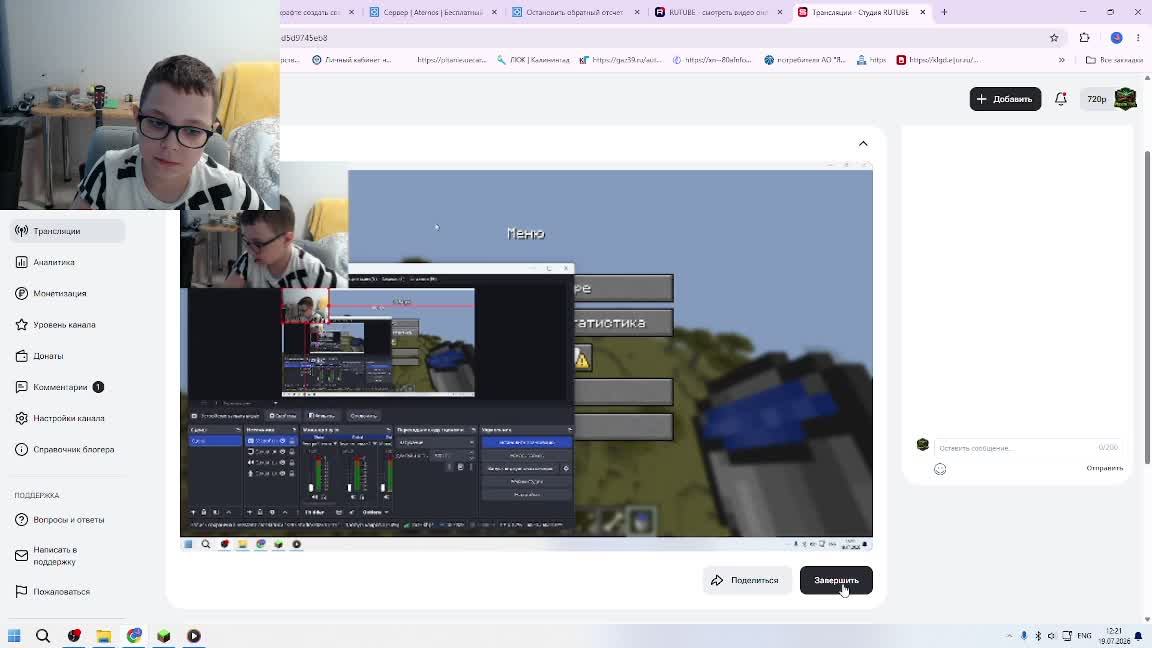
Task: Open the volume tray icon
Action: pyautogui.click(x=1051, y=636)
